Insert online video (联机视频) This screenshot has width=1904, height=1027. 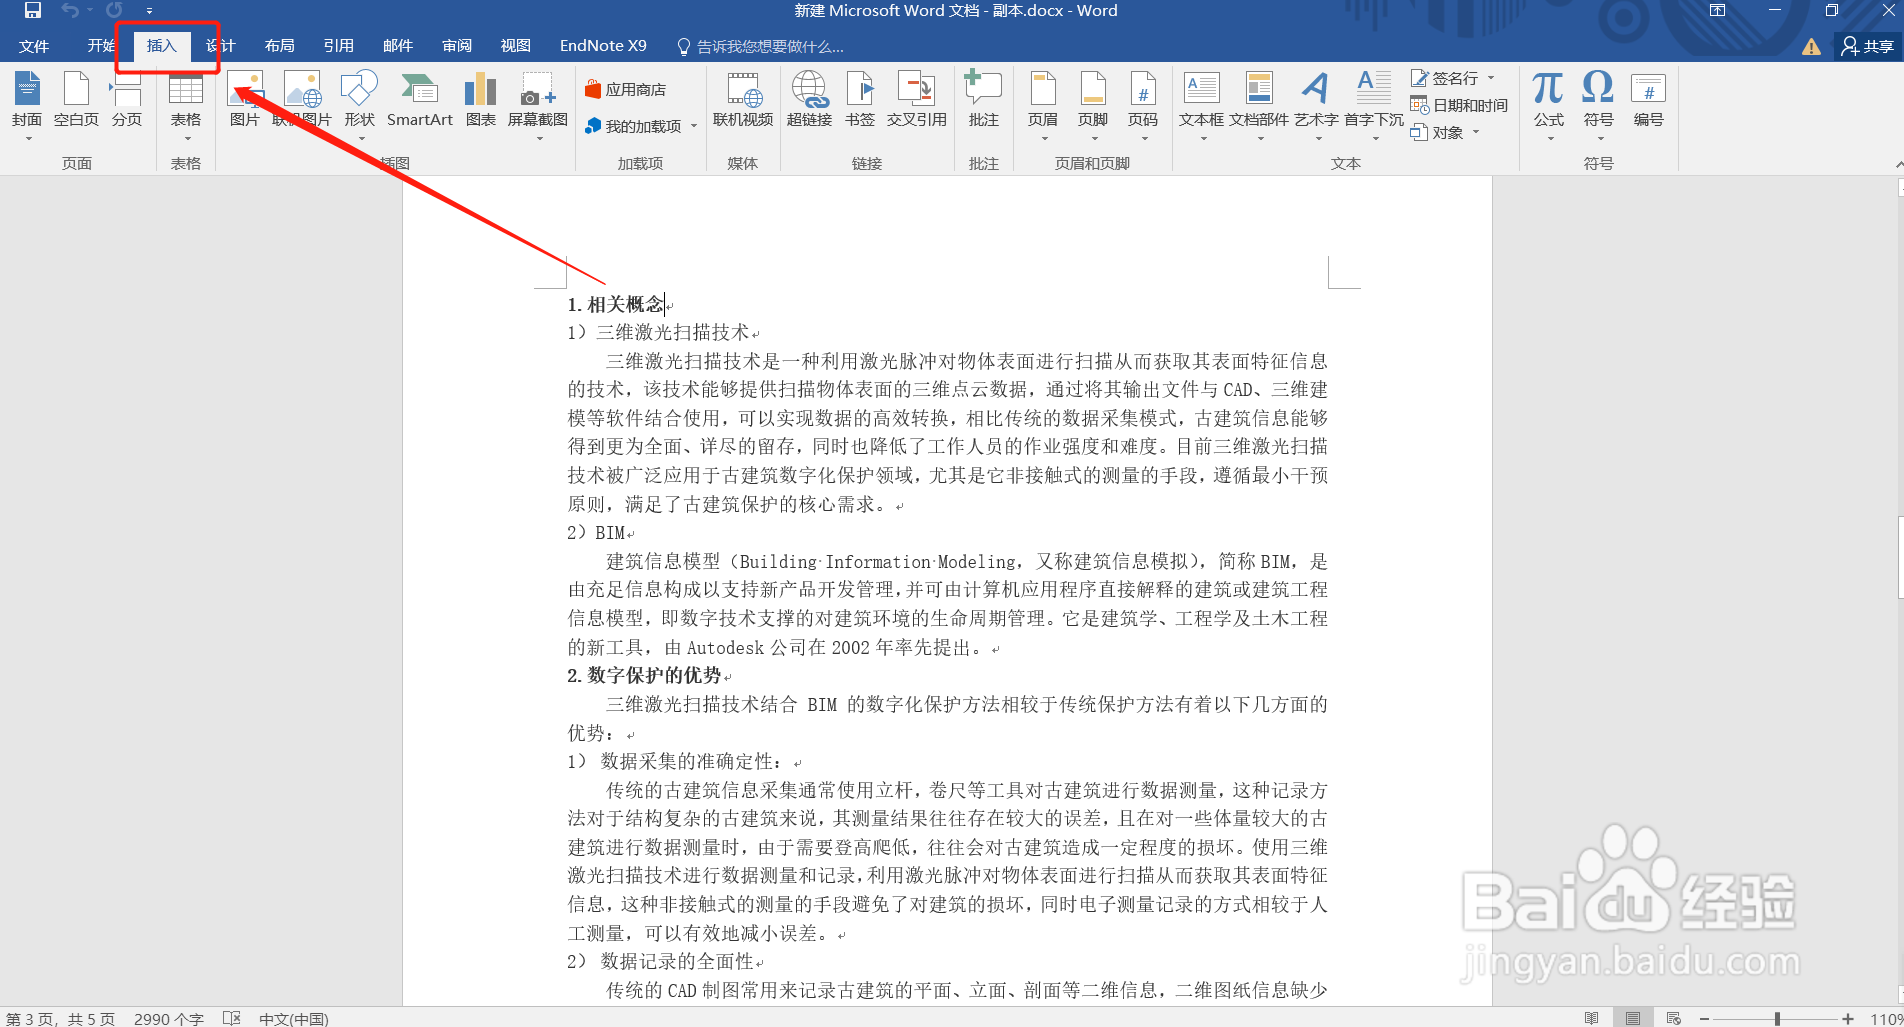pyautogui.click(x=743, y=100)
